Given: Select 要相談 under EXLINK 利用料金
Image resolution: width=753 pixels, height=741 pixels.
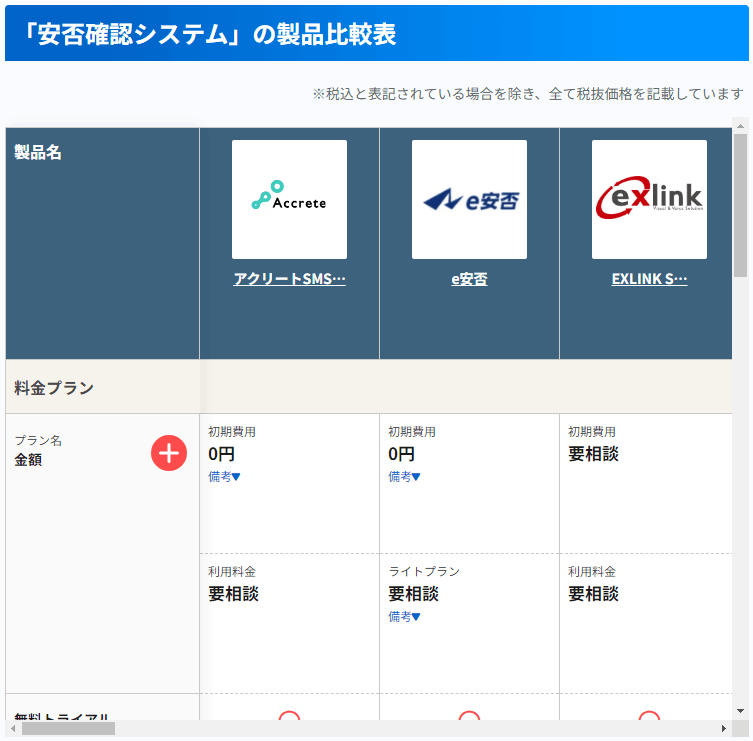Looking at the screenshot, I should [x=593, y=594].
